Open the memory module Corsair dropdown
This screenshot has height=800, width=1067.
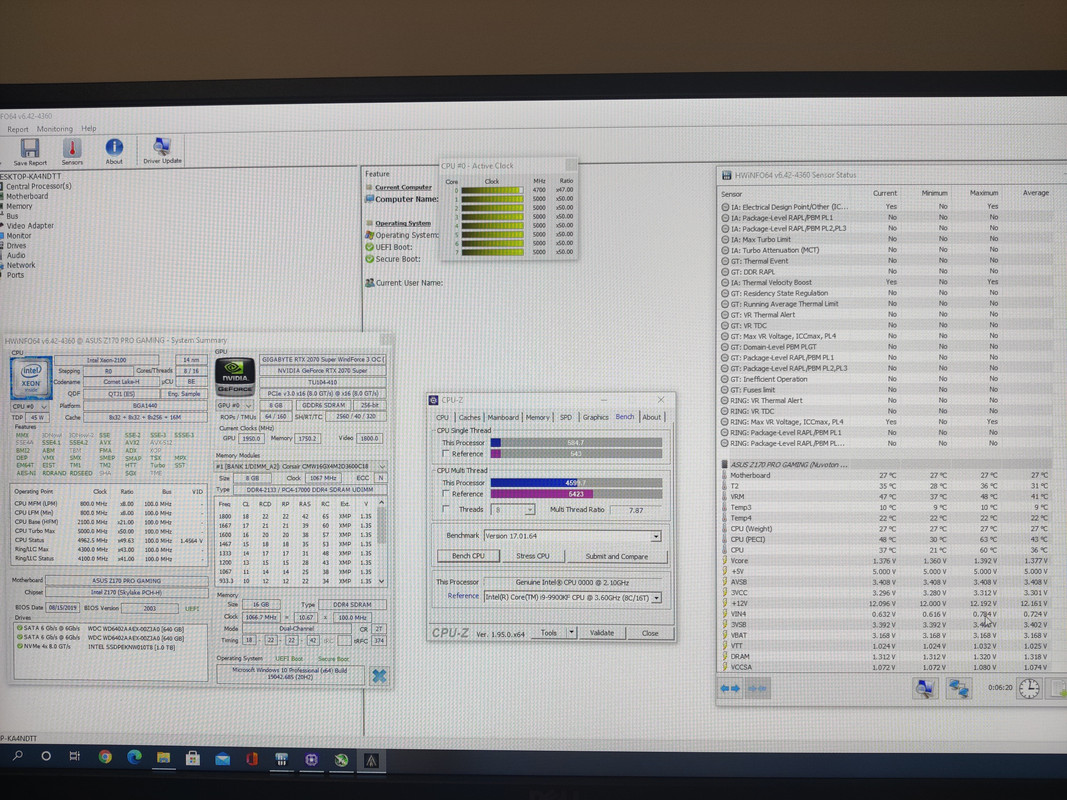pyautogui.click(x=301, y=466)
